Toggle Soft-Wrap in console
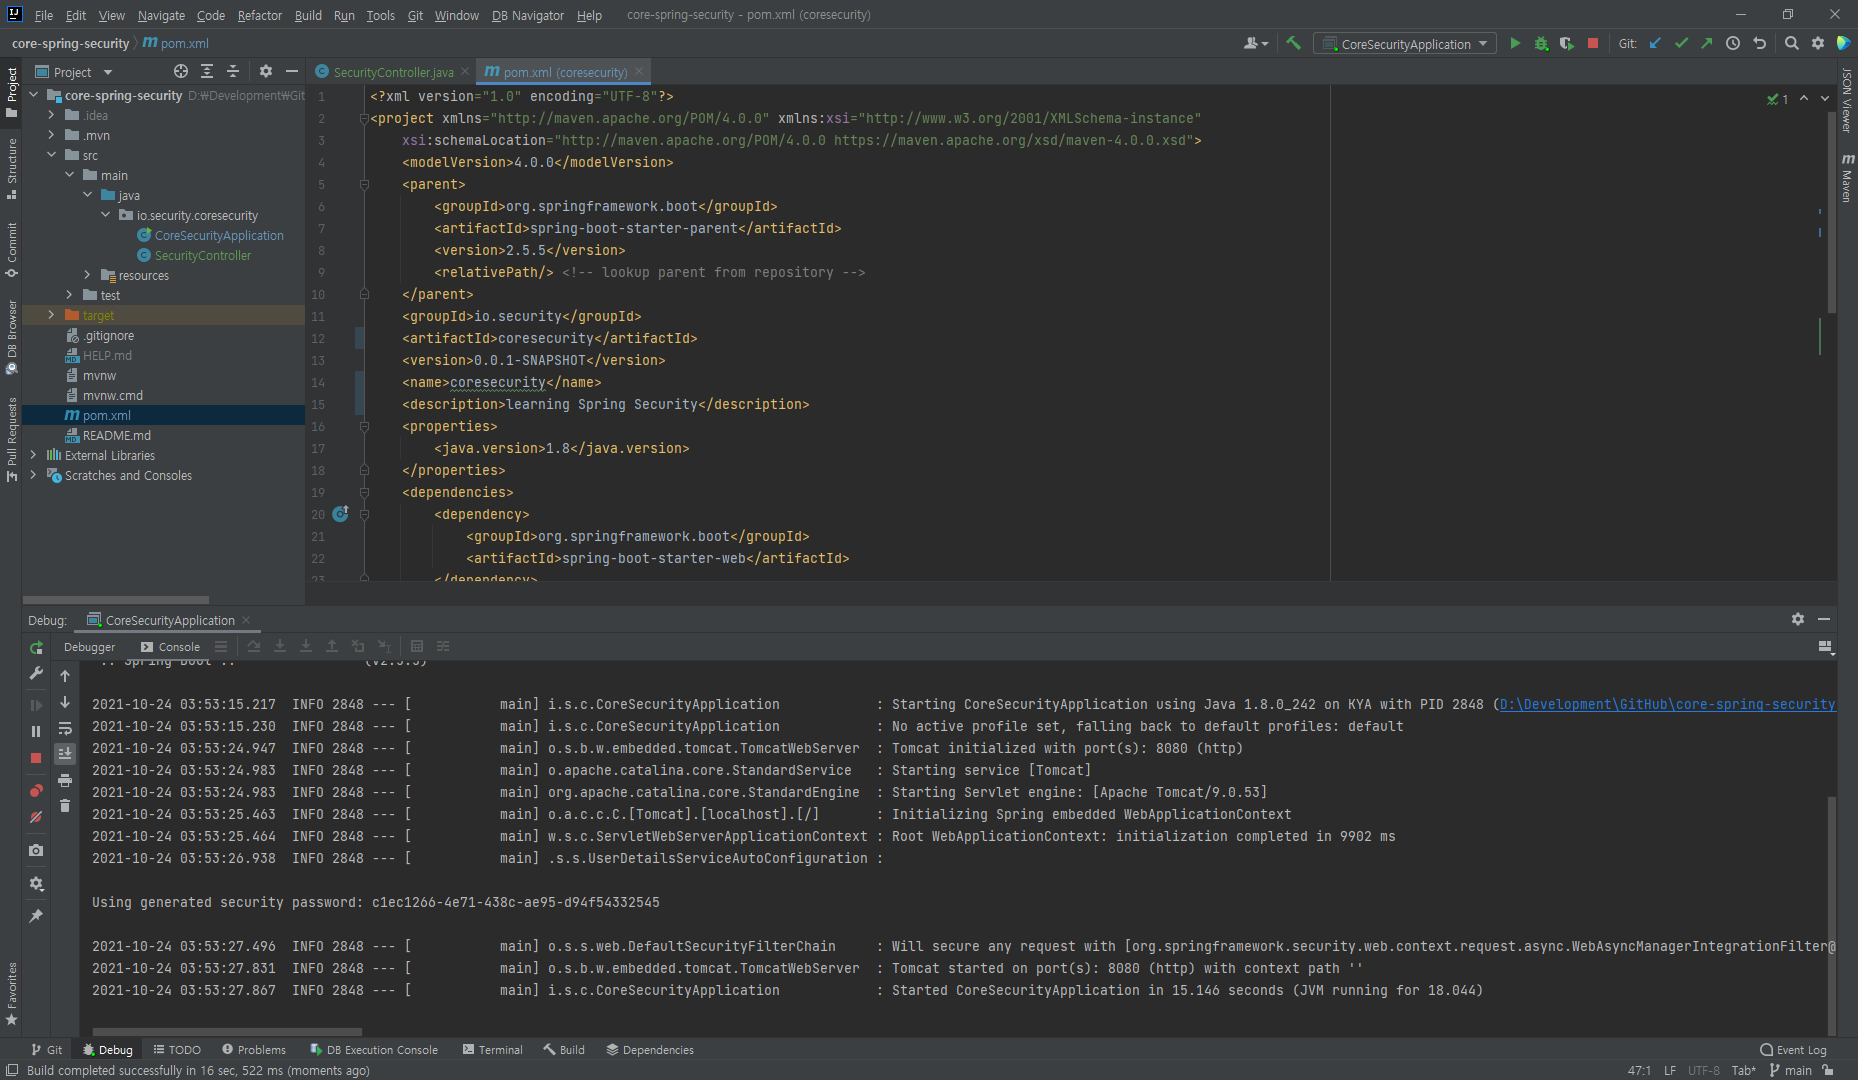This screenshot has height=1080, width=1858. (x=65, y=728)
